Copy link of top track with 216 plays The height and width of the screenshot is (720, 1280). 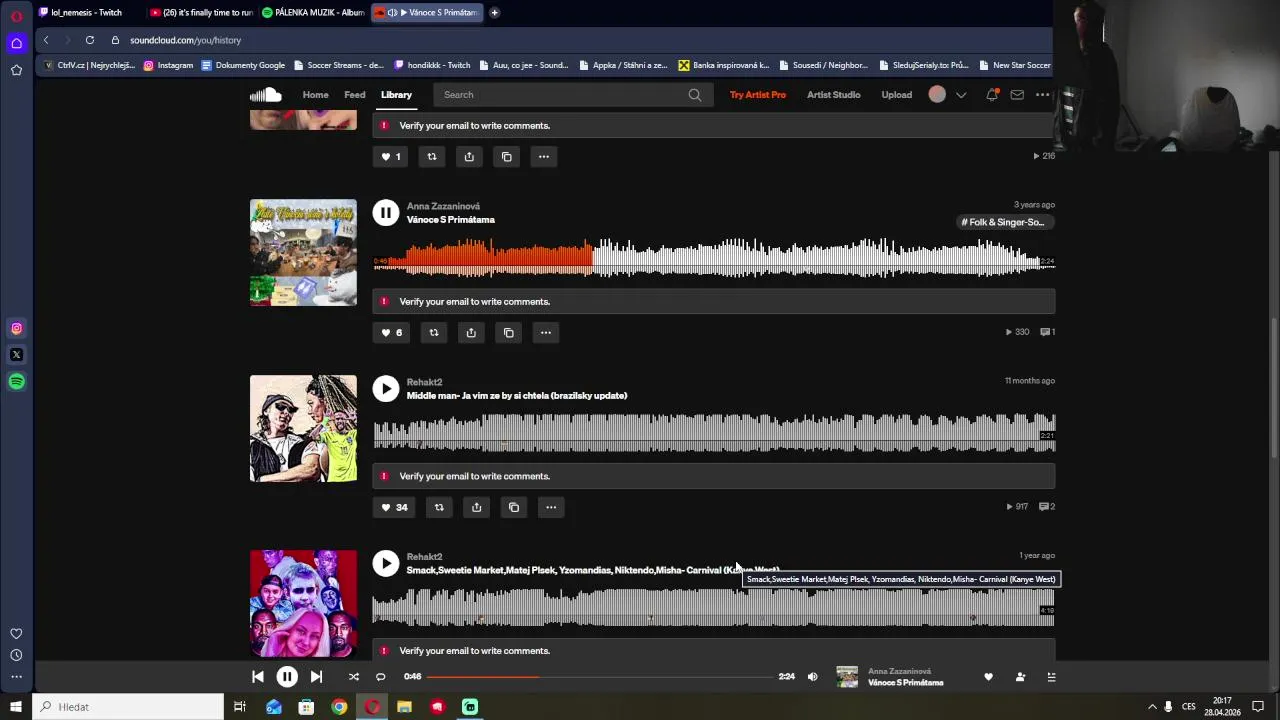pos(506,156)
